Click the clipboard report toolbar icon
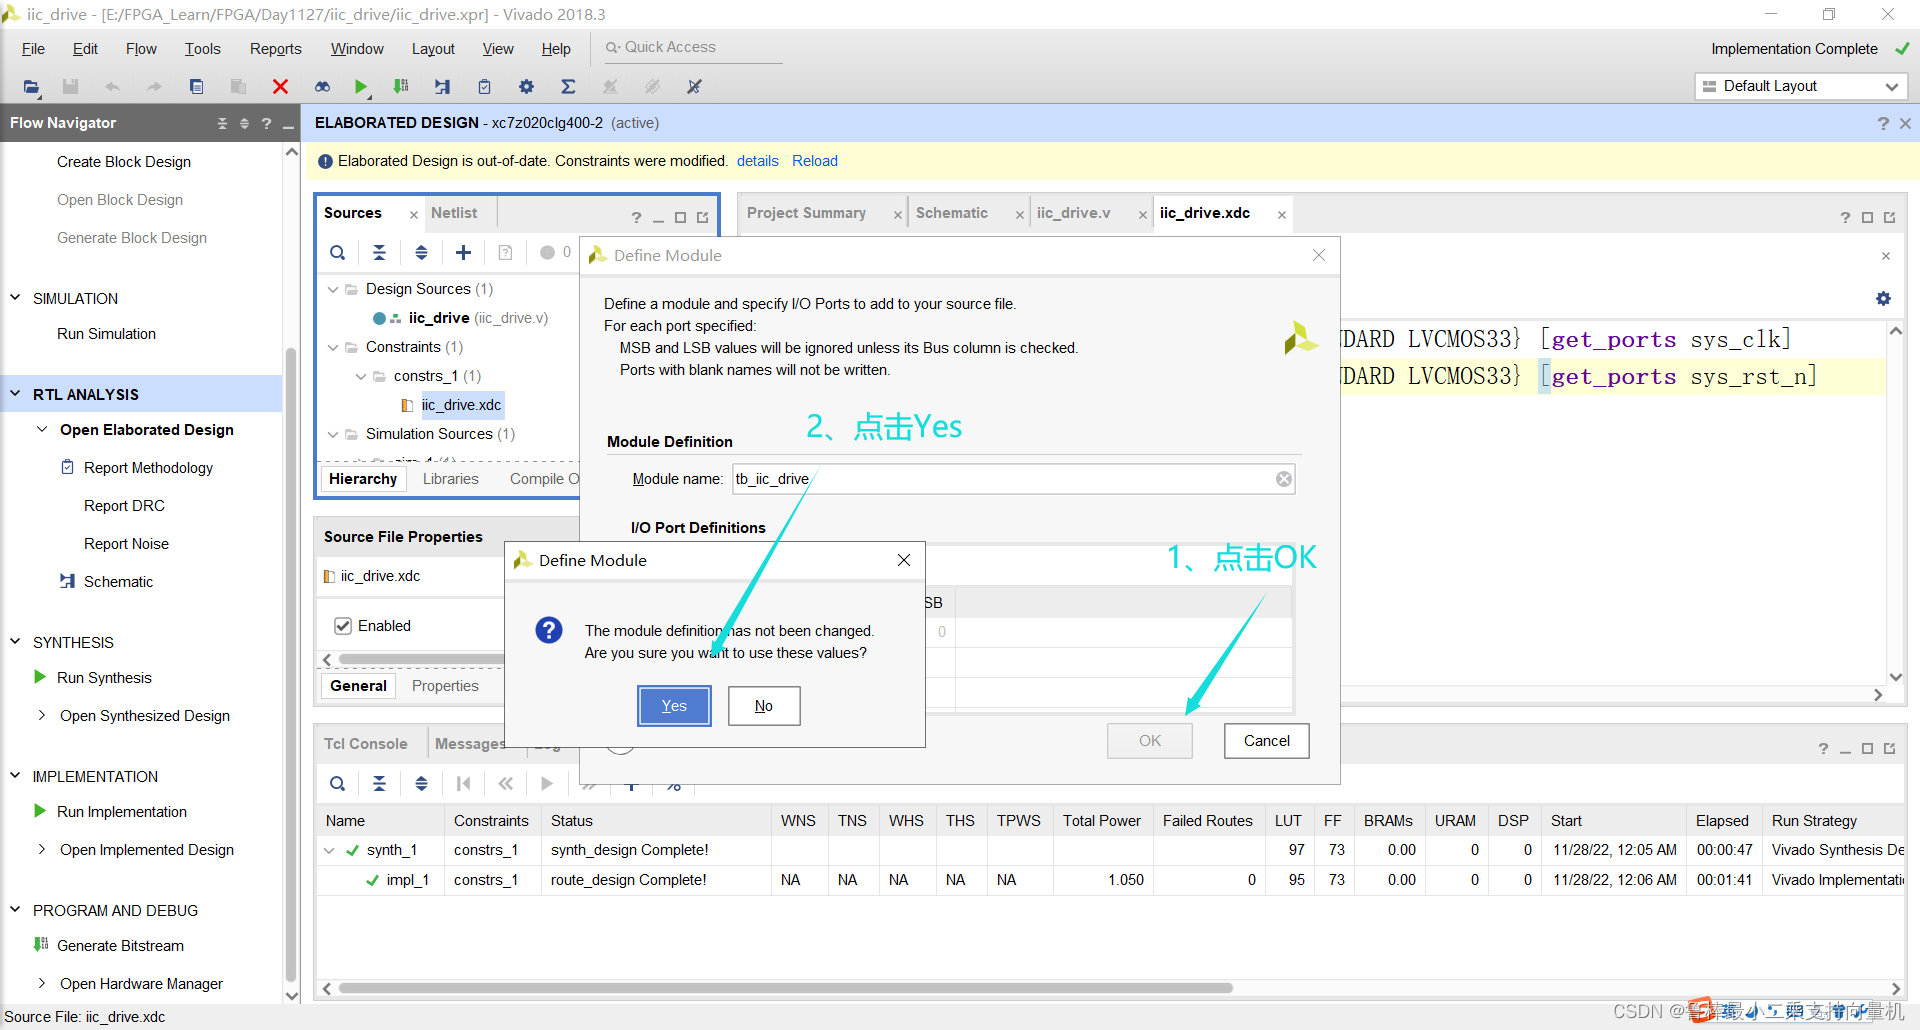Viewport: 1920px width, 1030px height. point(484,87)
